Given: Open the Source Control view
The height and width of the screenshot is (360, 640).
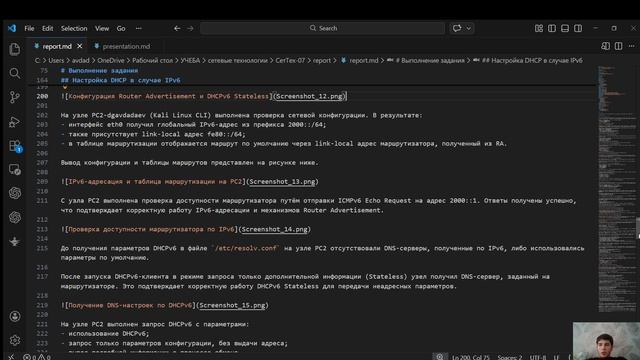Looking at the screenshot, I should pos(15,97).
